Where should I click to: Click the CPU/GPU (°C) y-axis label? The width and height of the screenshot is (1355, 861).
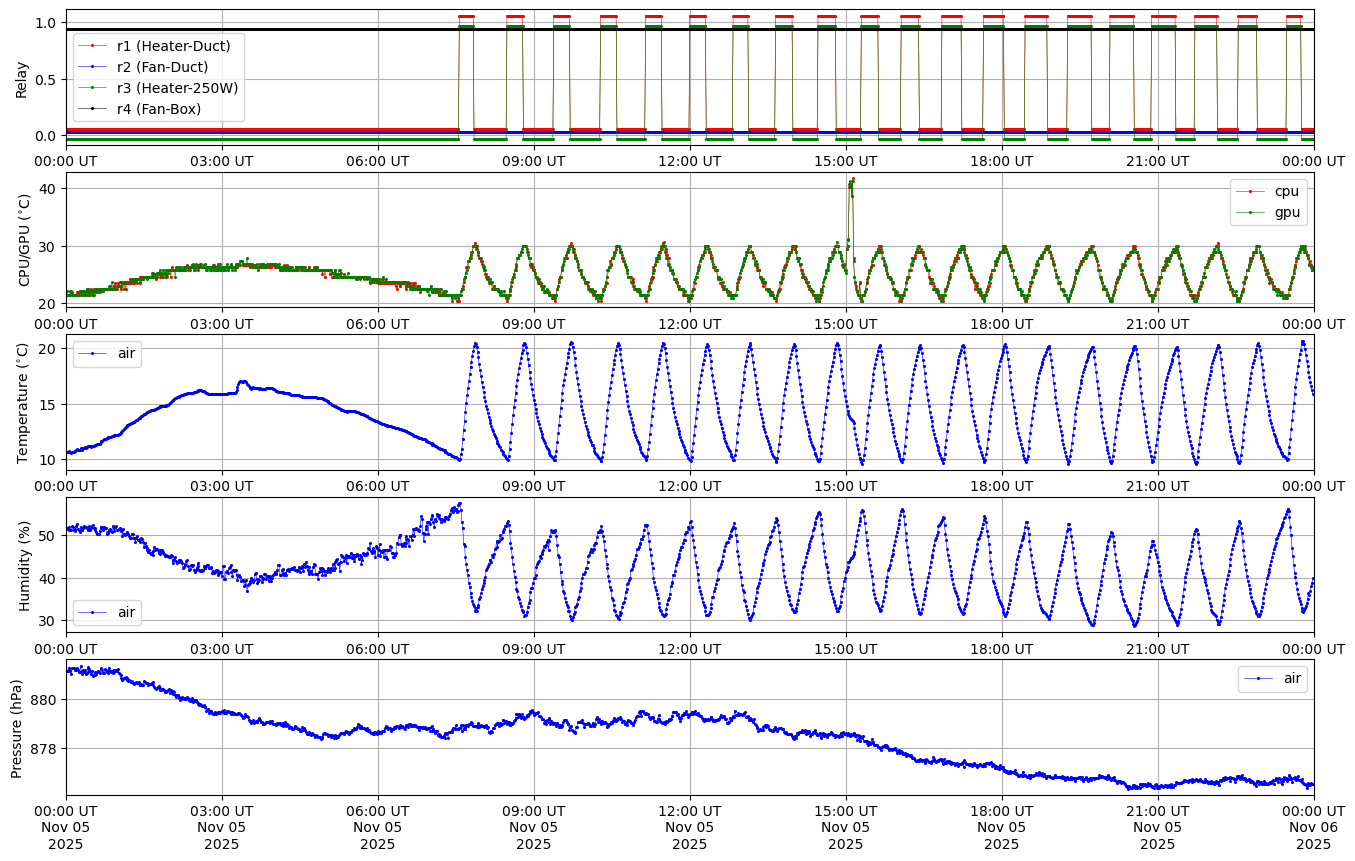pyautogui.click(x=25, y=239)
